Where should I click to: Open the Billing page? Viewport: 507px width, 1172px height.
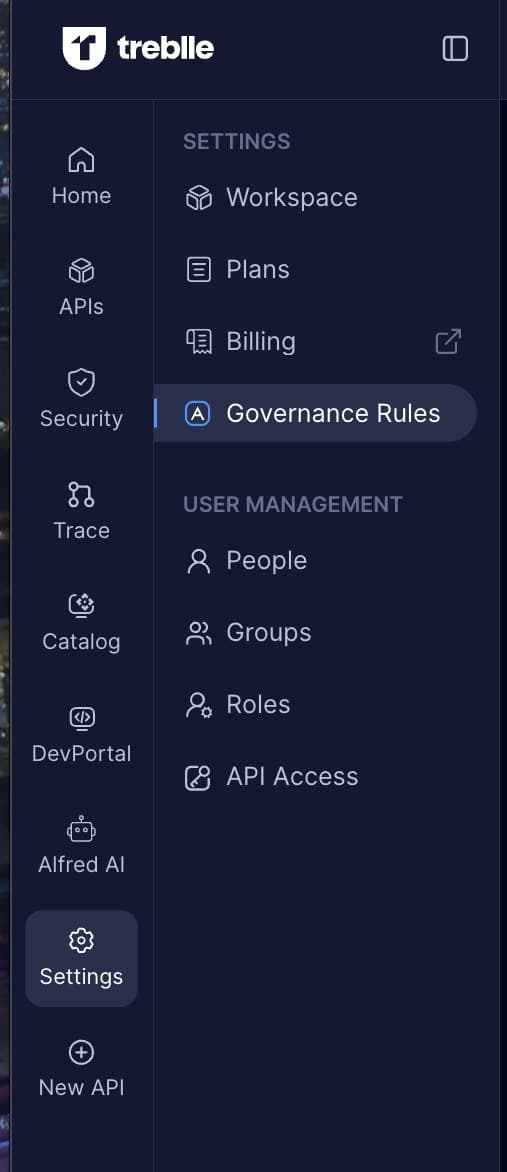click(316, 341)
